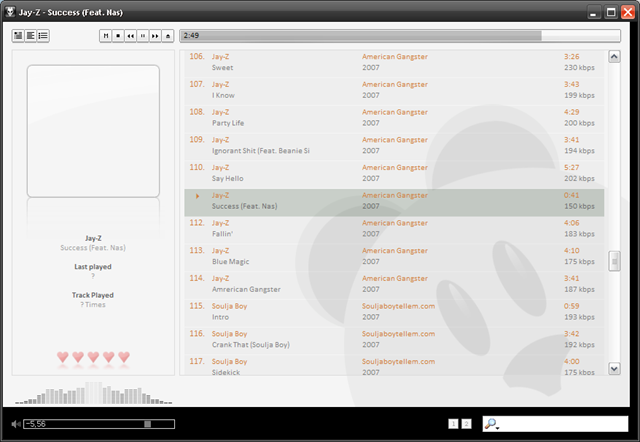Select track 116 Crank That (Soulja Boy)
Viewport: 640px width, 442px height.
(394, 341)
